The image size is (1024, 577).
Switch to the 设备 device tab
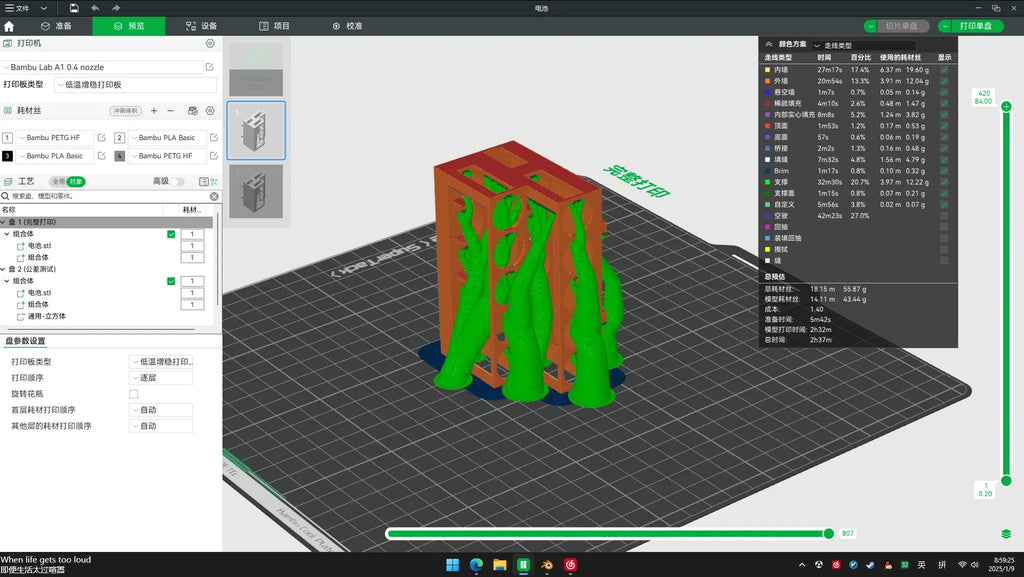[x=201, y=26]
